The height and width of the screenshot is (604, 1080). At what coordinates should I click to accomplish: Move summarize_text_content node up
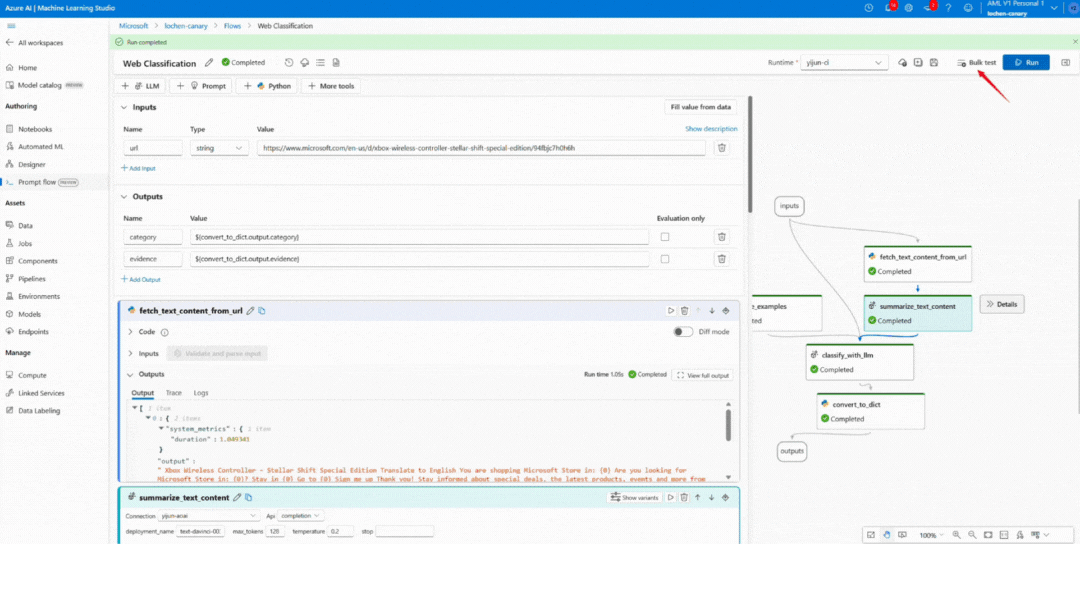click(x=698, y=497)
